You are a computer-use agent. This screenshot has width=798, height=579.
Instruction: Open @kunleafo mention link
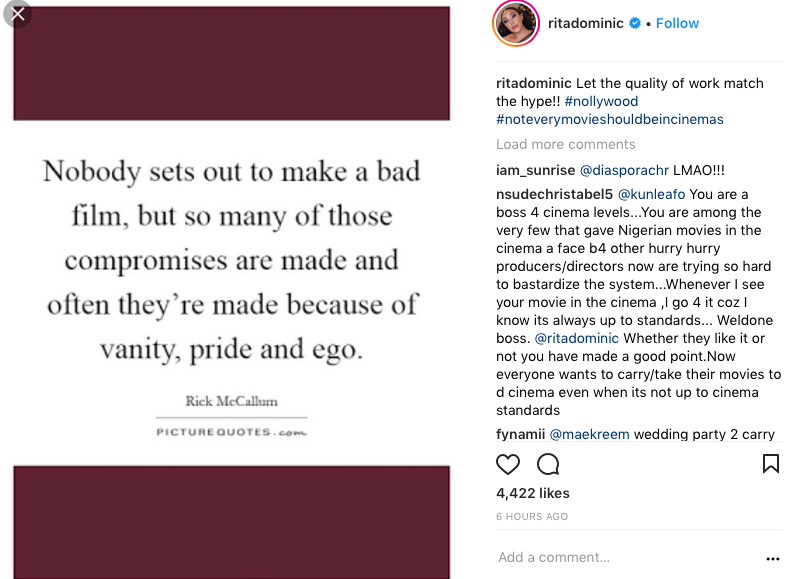pos(651,194)
